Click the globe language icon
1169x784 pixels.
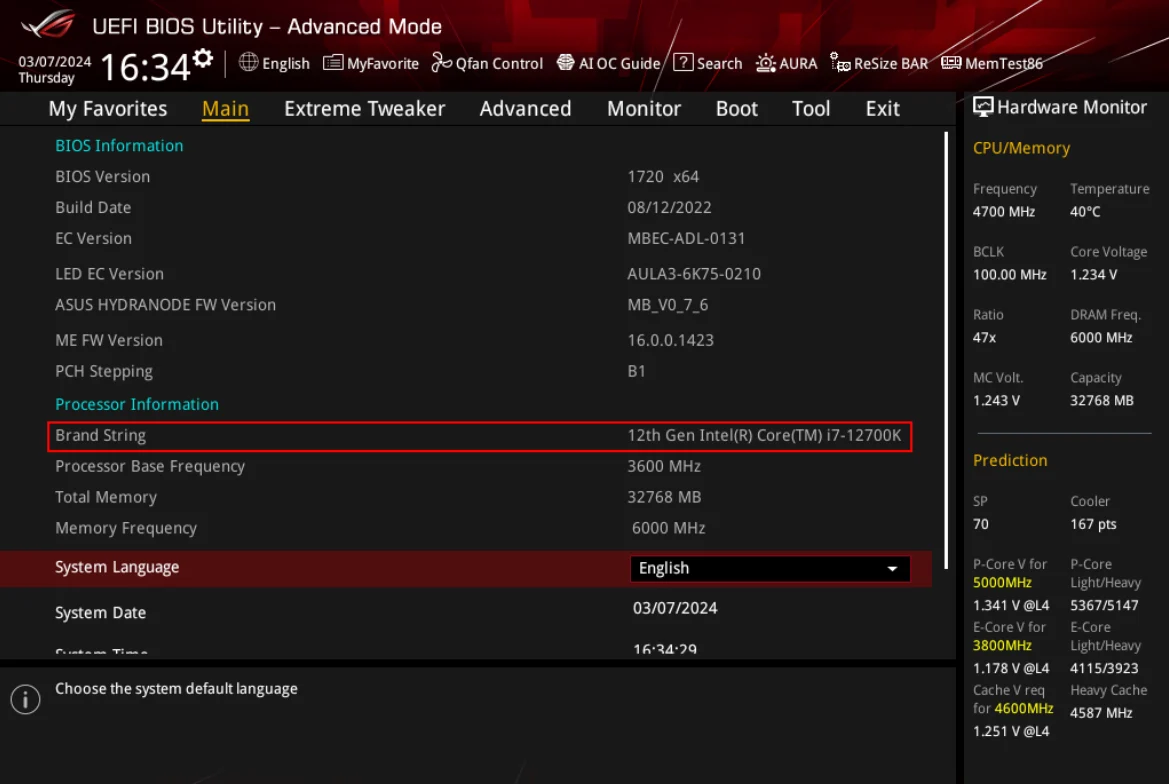[x=248, y=63]
